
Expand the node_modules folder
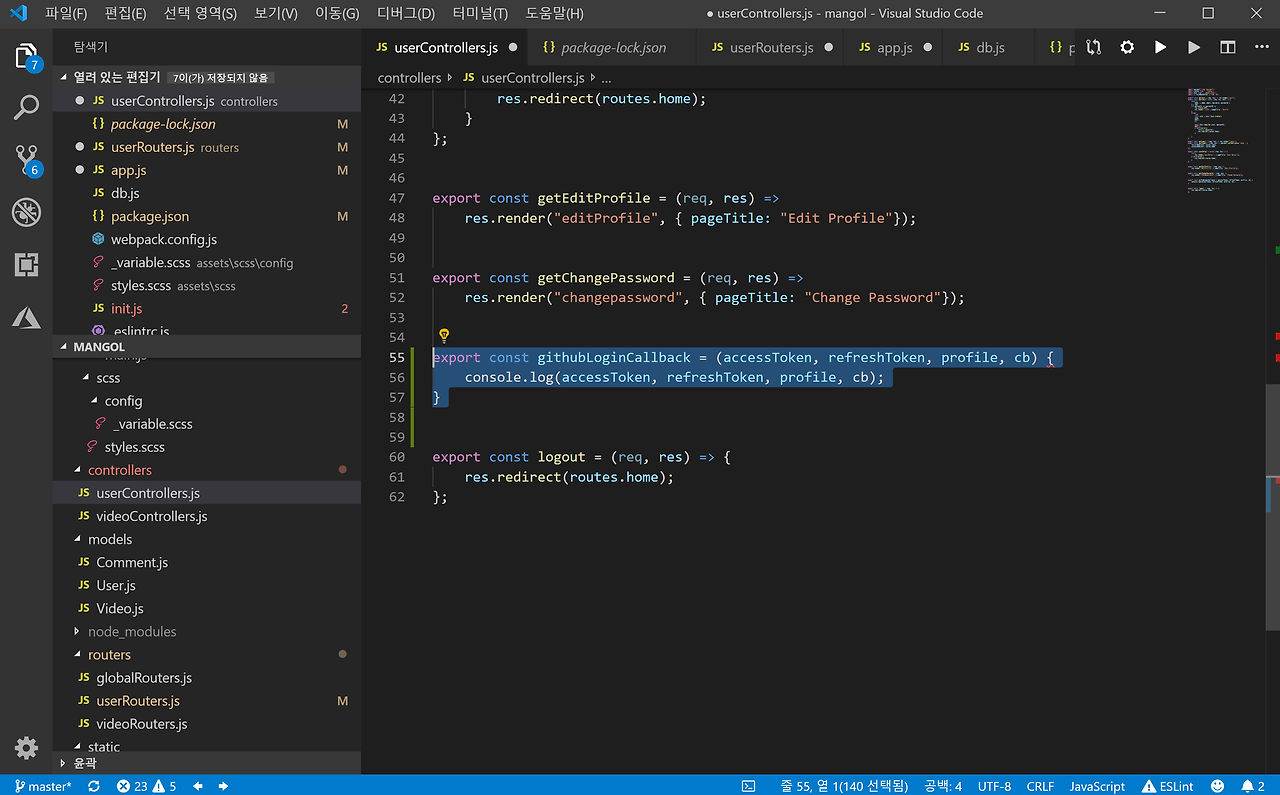pos(131,632)
